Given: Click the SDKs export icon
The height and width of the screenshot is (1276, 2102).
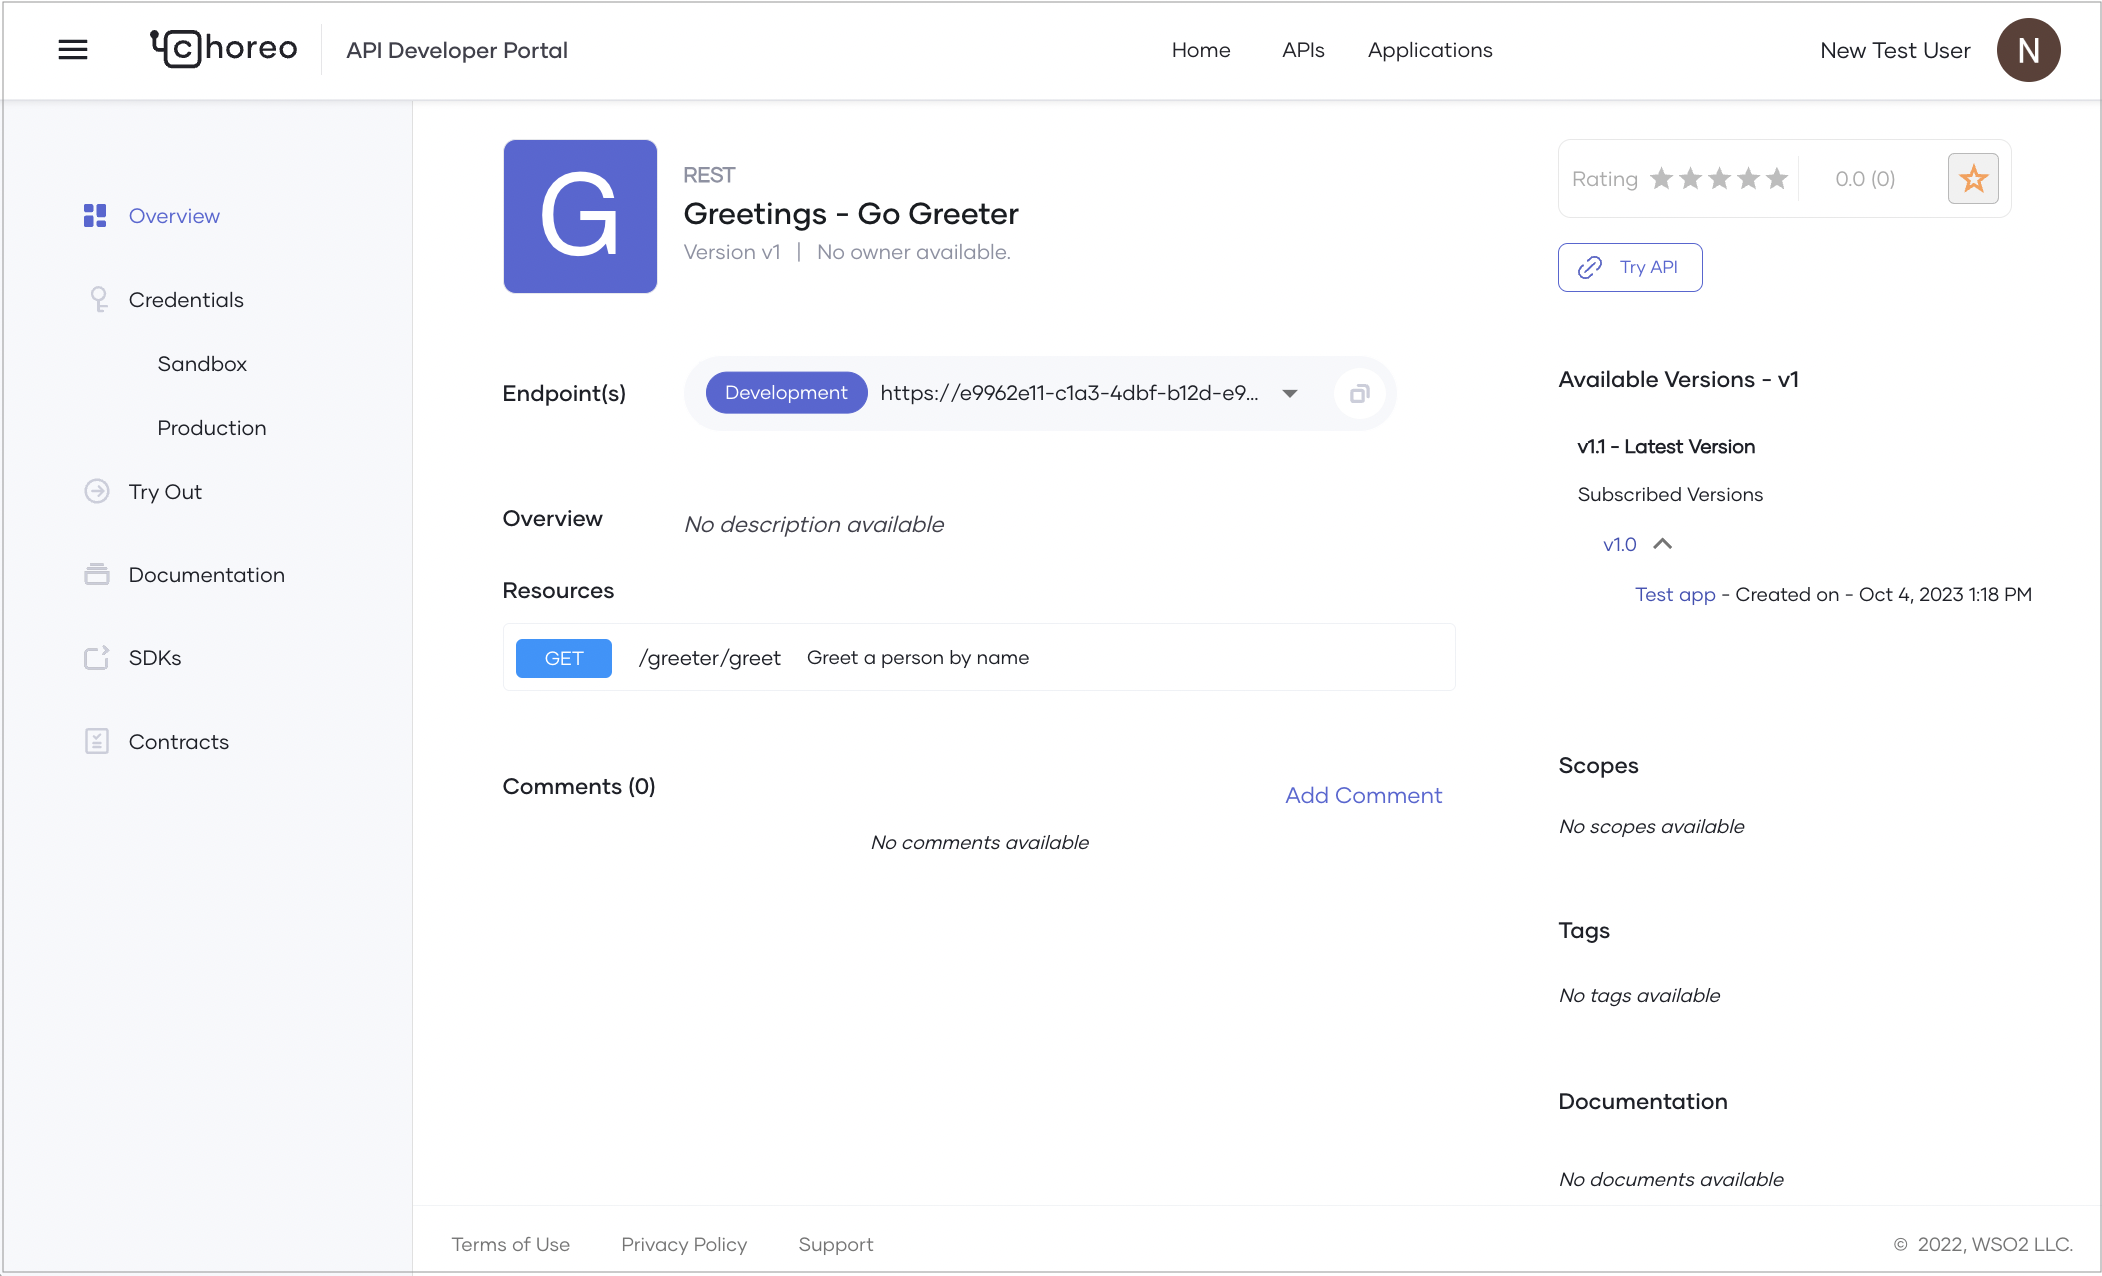Looking at the screenshot, I should [x=97, y=658].
